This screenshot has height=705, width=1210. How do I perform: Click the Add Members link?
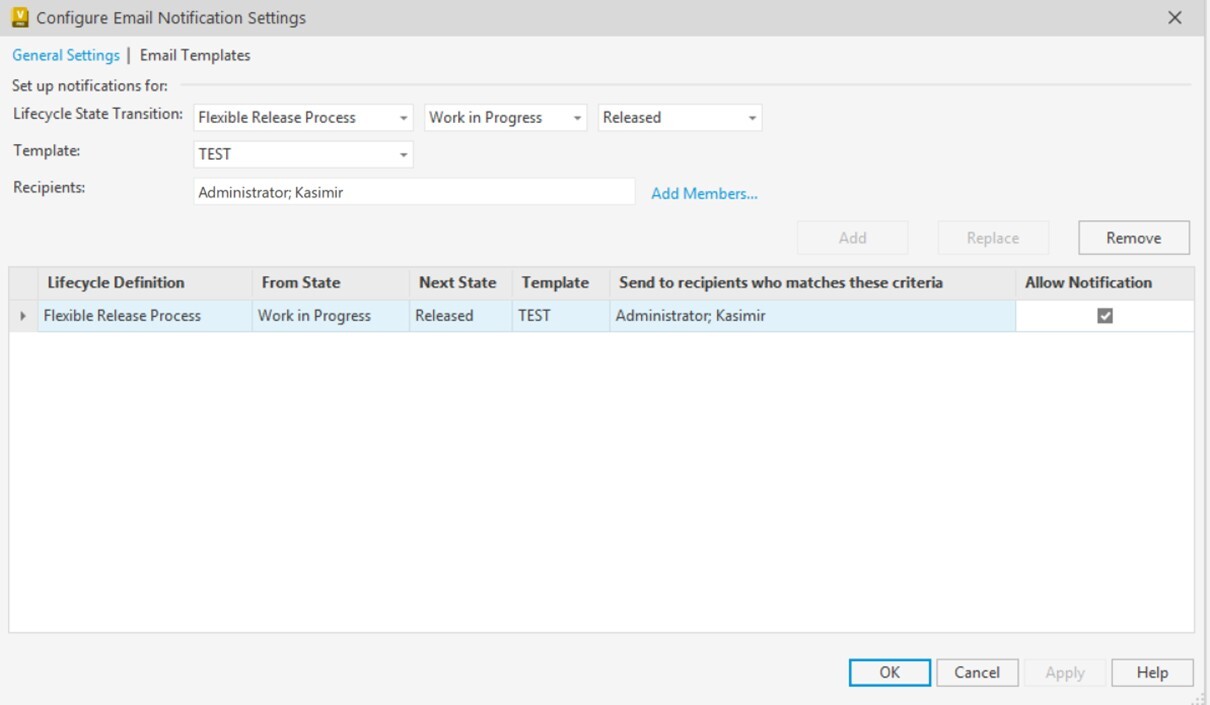704,194
